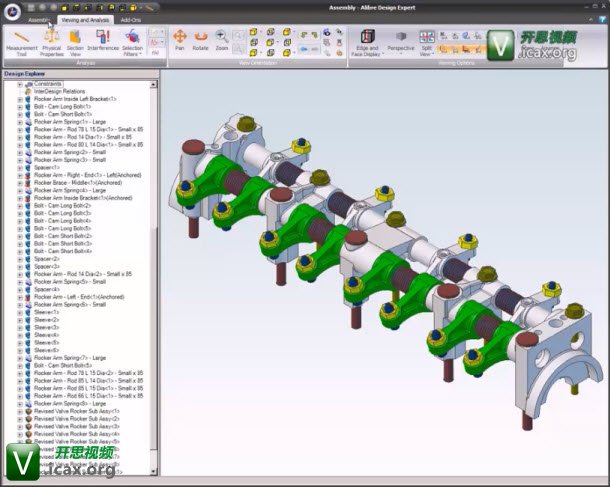Viewport: 610px width, 487px height.
Task: Select the Zoom view tool
Action: point(222,40)
